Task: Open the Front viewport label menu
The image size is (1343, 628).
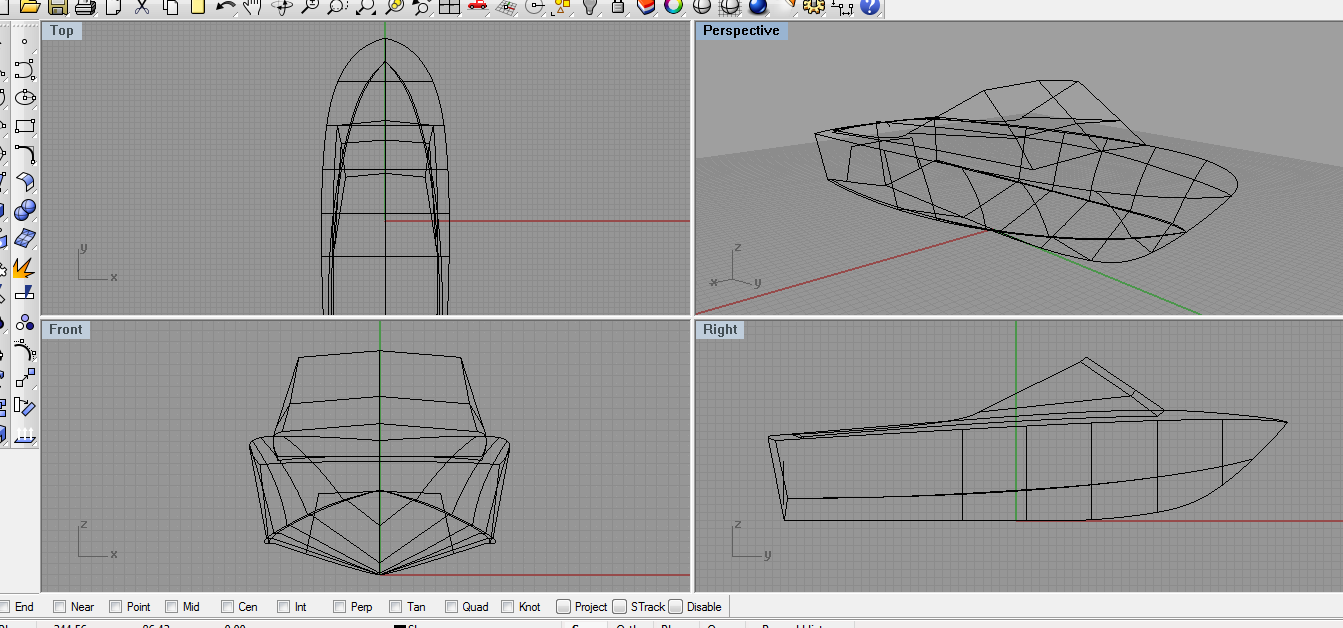Action: (66, 330)
